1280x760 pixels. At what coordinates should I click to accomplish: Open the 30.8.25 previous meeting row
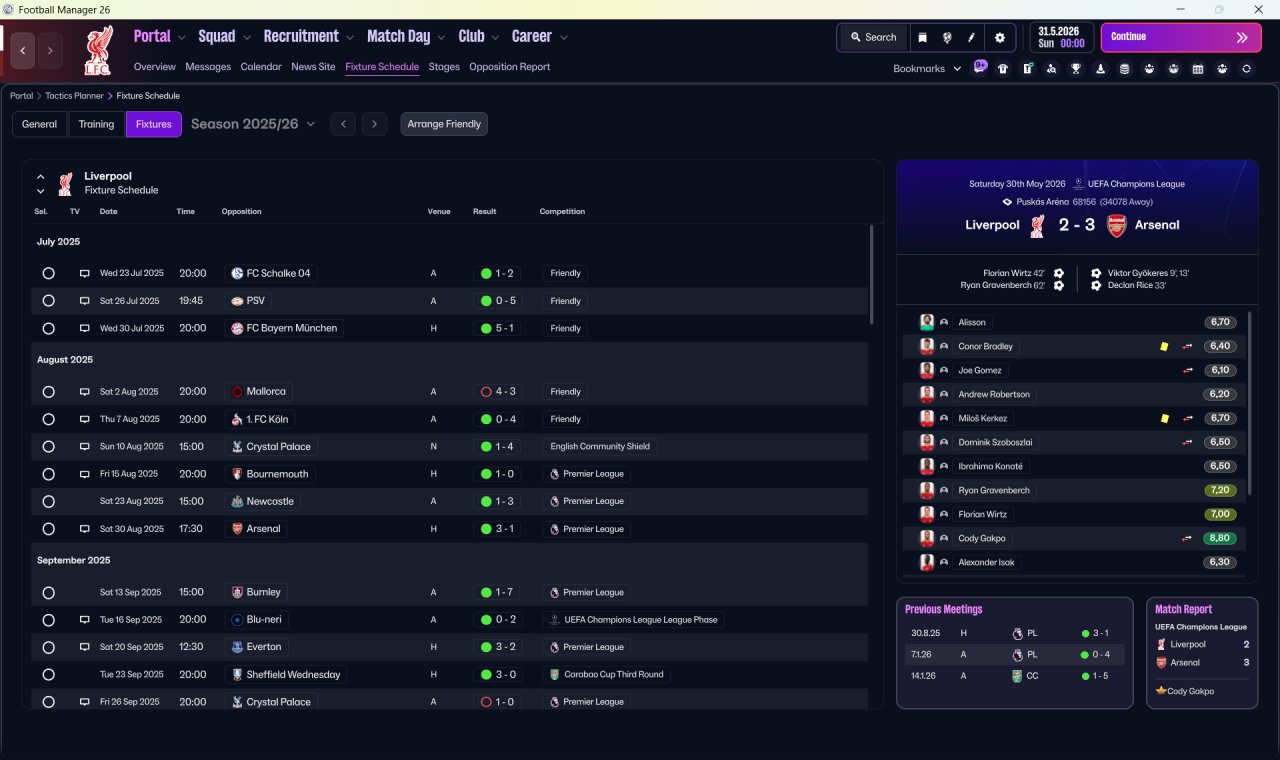click(x=1015, y=633)
